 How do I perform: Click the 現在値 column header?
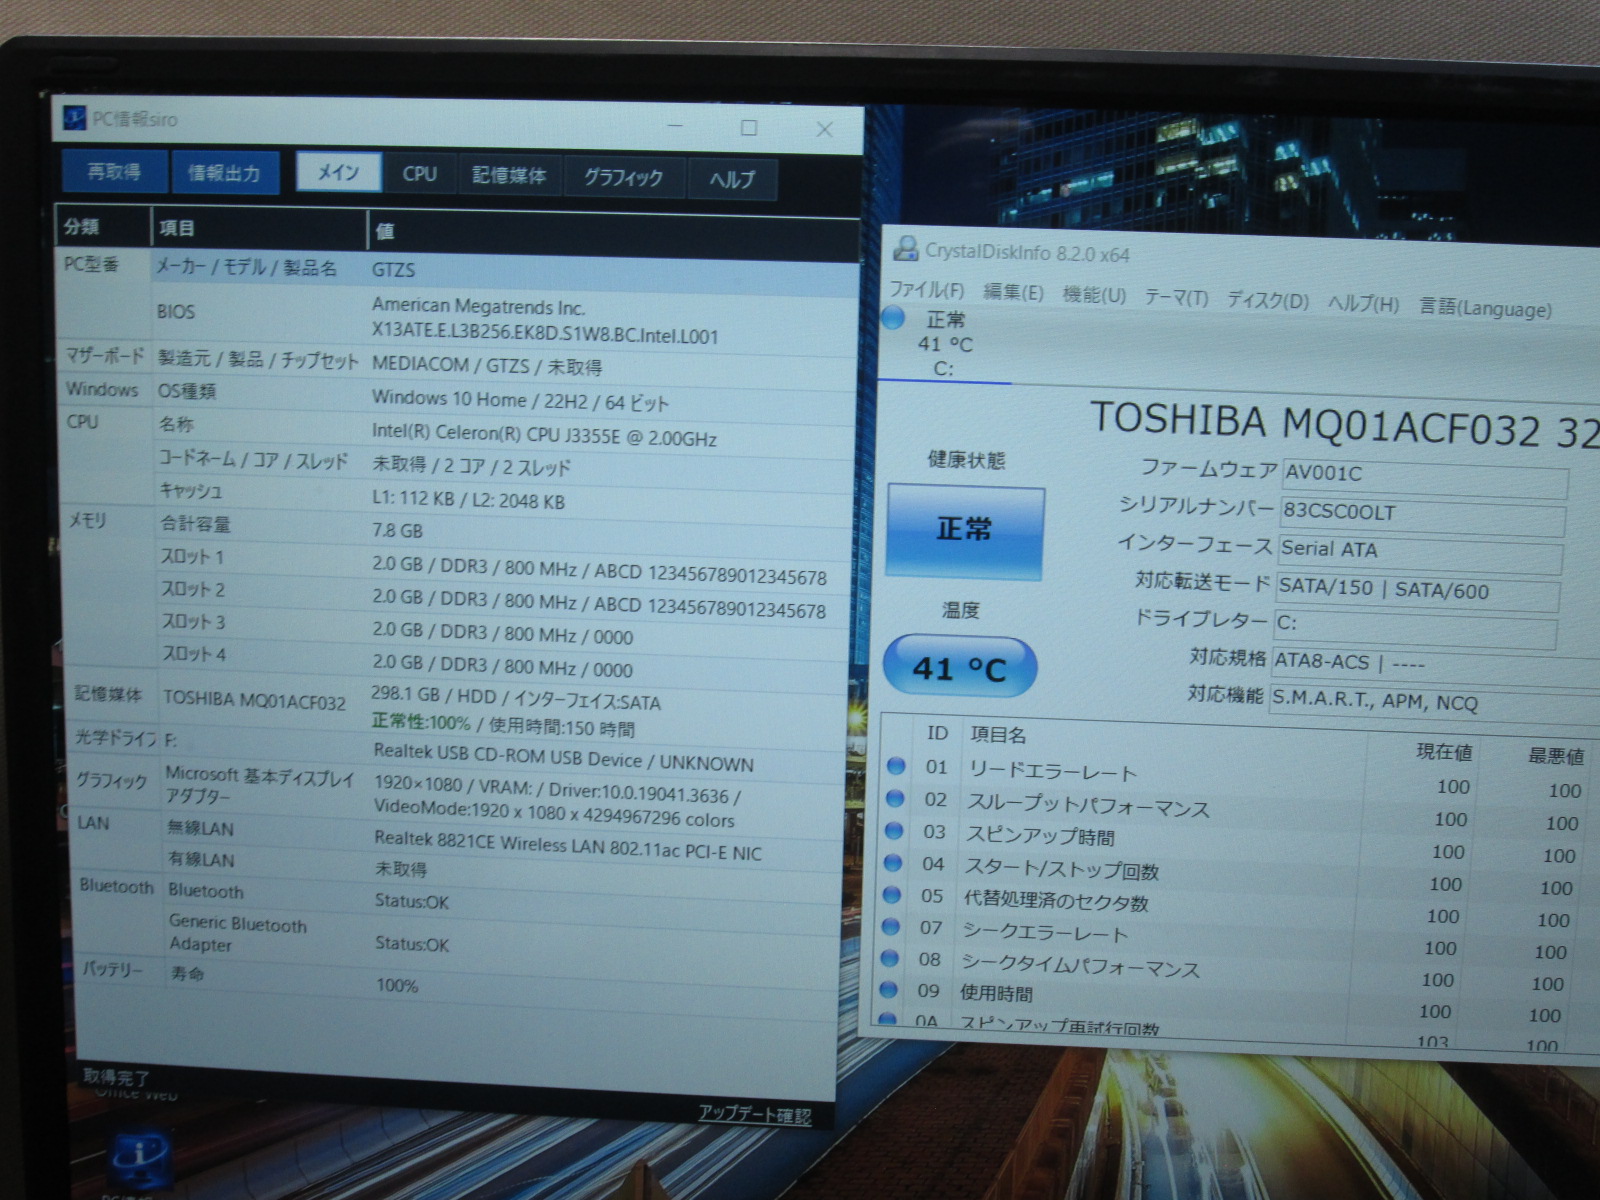coord(1444,752)
